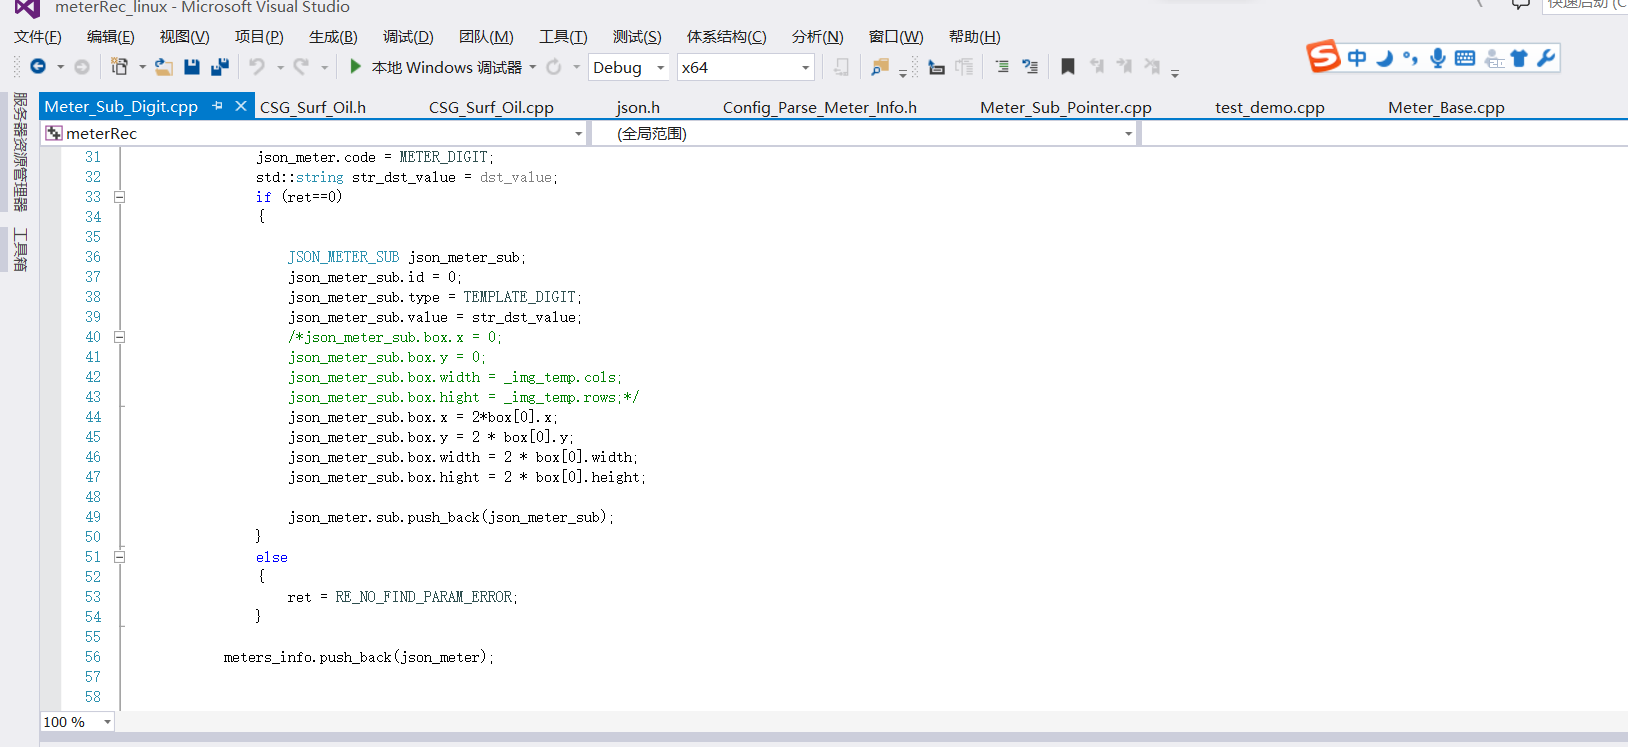This screenshot has height=747, width=1628.
Task: Open the 帮助(H) menu
Action: tap(974, 37)
